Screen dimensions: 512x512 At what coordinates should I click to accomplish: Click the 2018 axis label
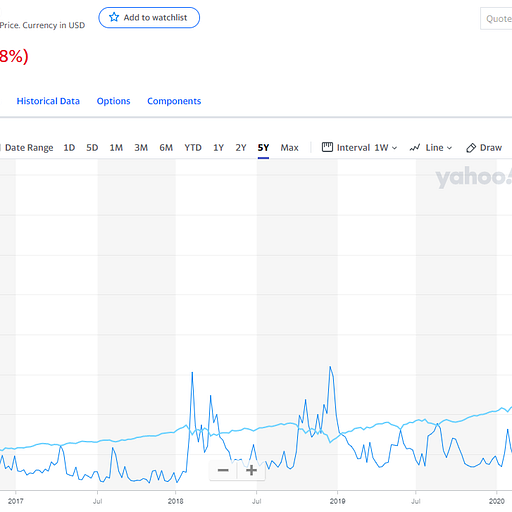coord(175,501)
